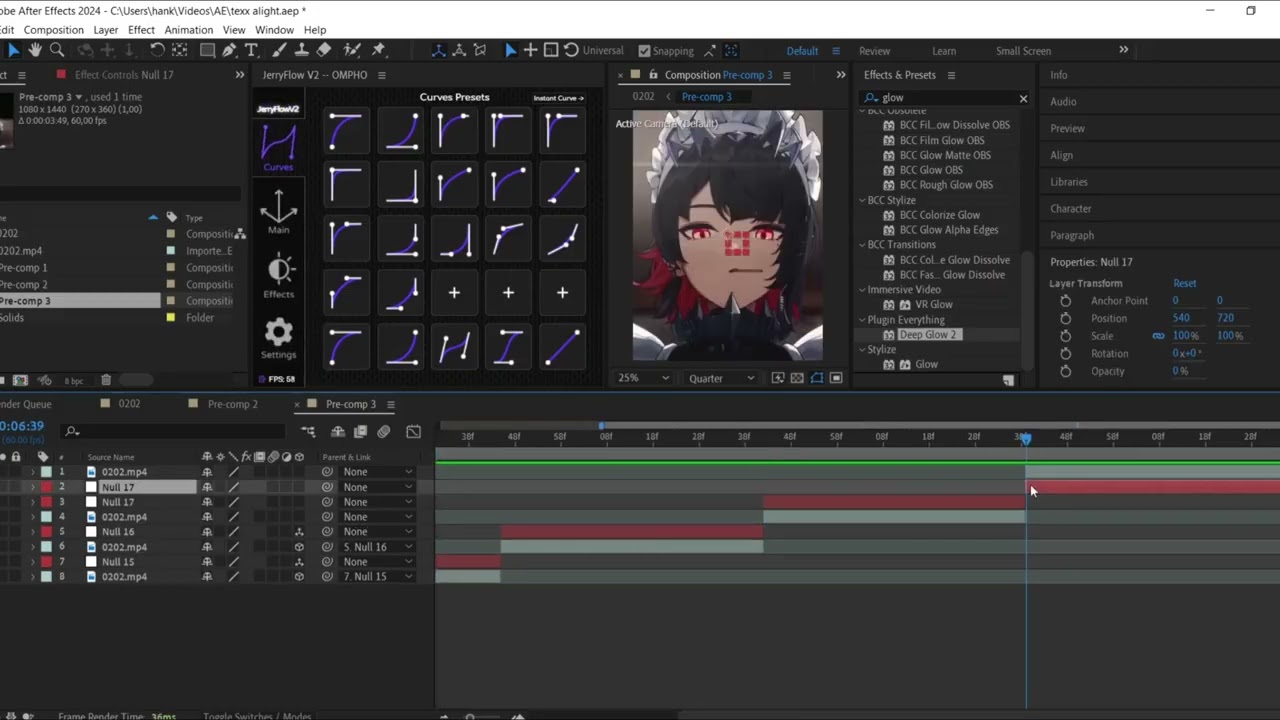Select the Type tool
Image resolution: width=1280 pixels, height=720 pixels.
coord(254,50)
